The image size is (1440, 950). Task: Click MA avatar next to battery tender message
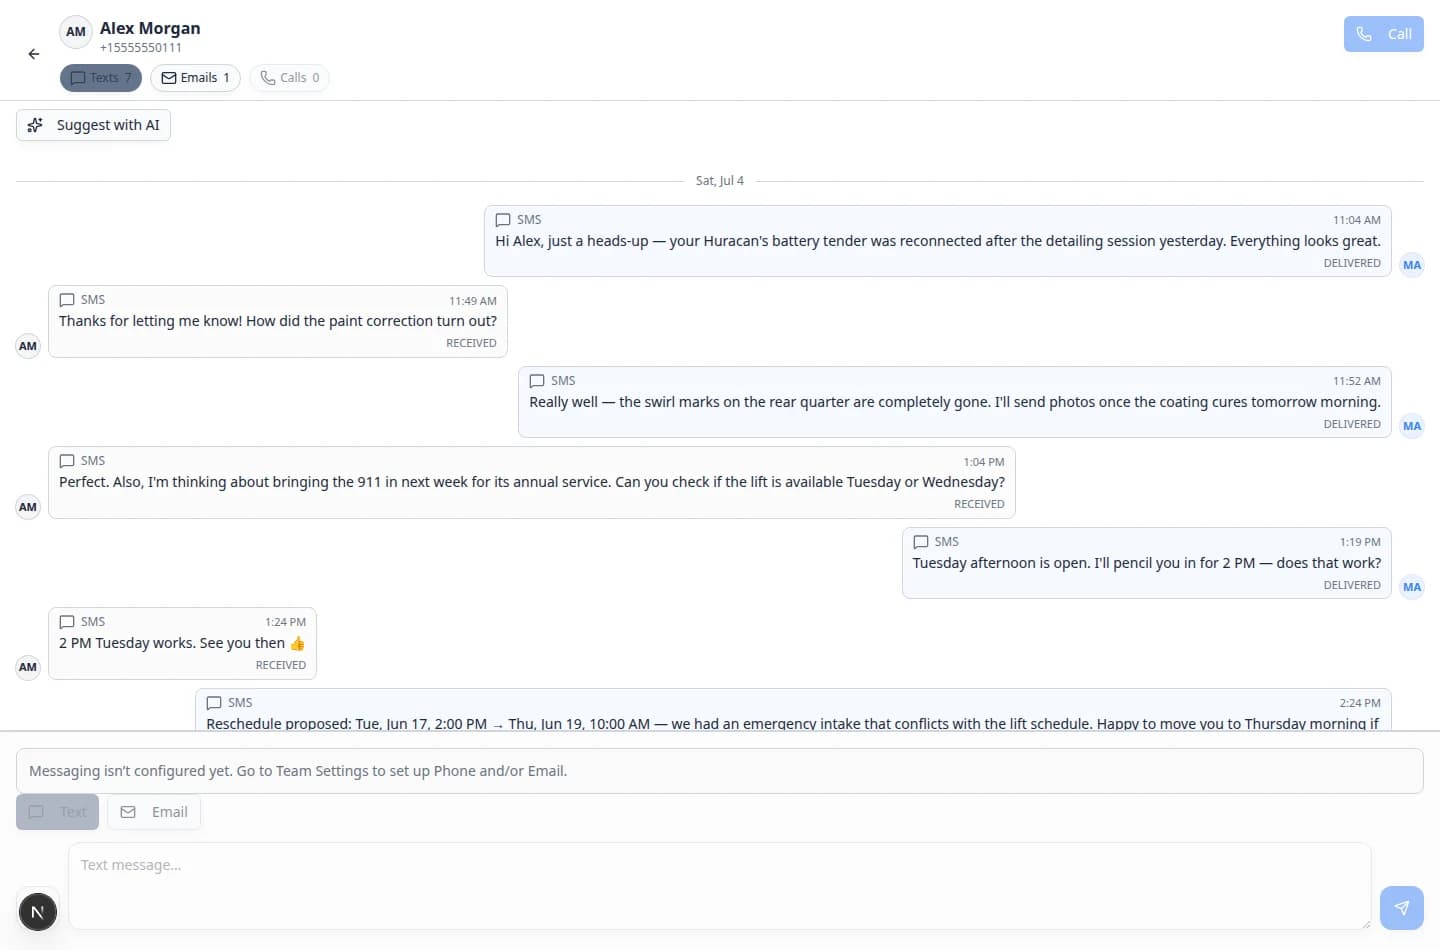tap(1412, 265)
